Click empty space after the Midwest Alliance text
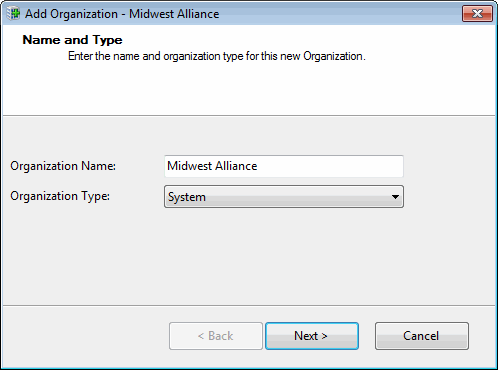The height and width of the screenshot is (370, 498). tap(330, 166)
